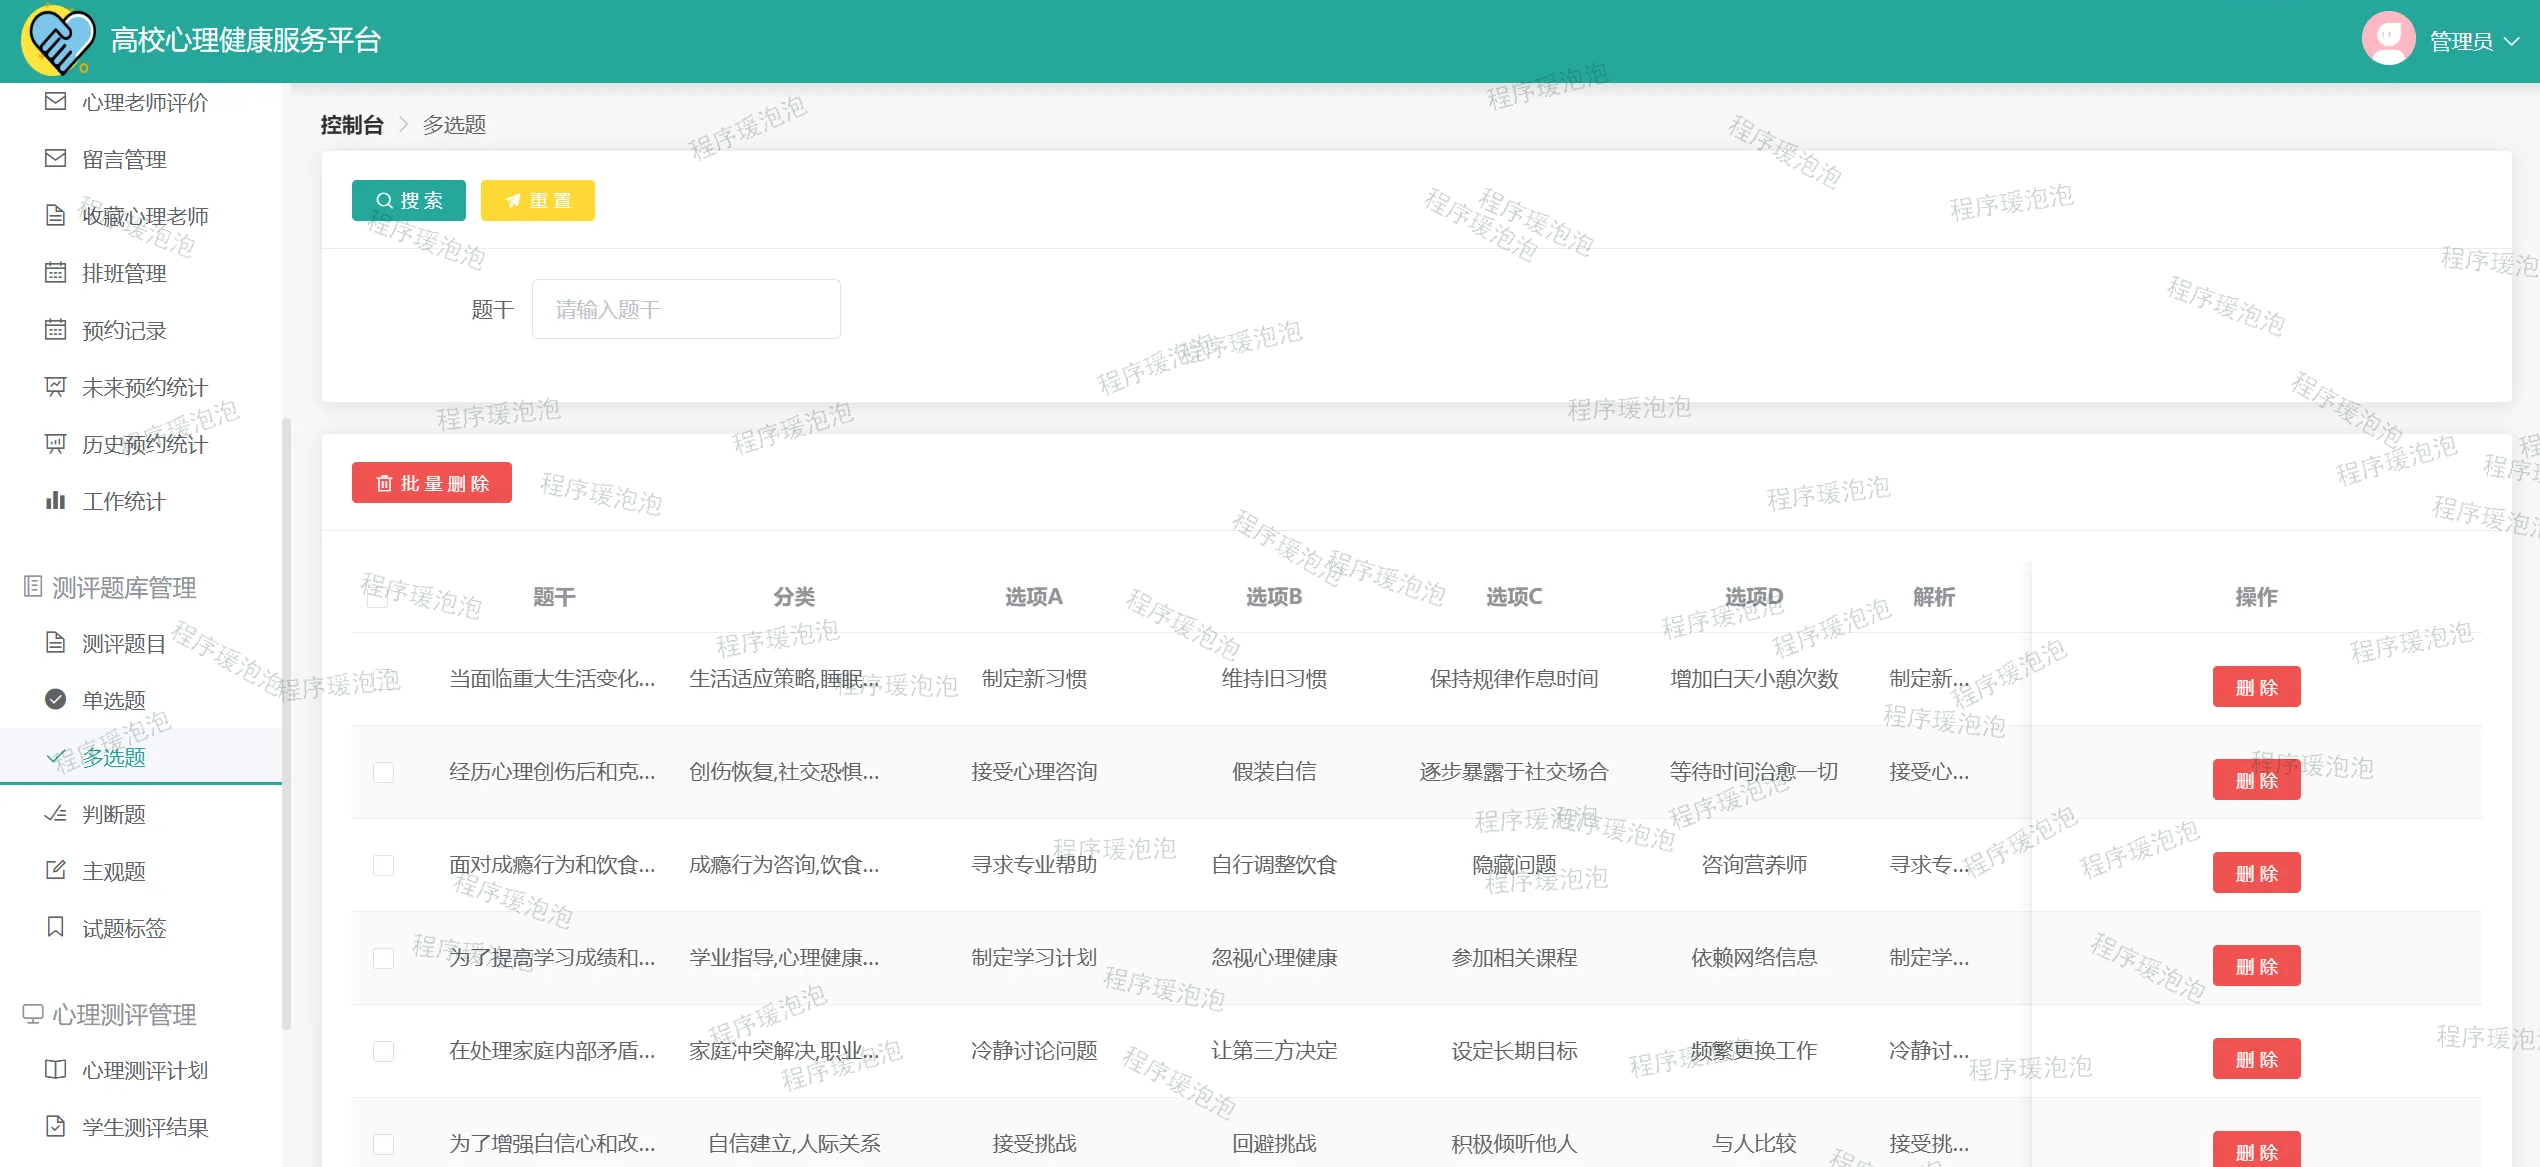2540x1167 pixels.
Task: Click the envelope icon beside 留言管理
Action: pyautogui.click(x=56, y=159)
